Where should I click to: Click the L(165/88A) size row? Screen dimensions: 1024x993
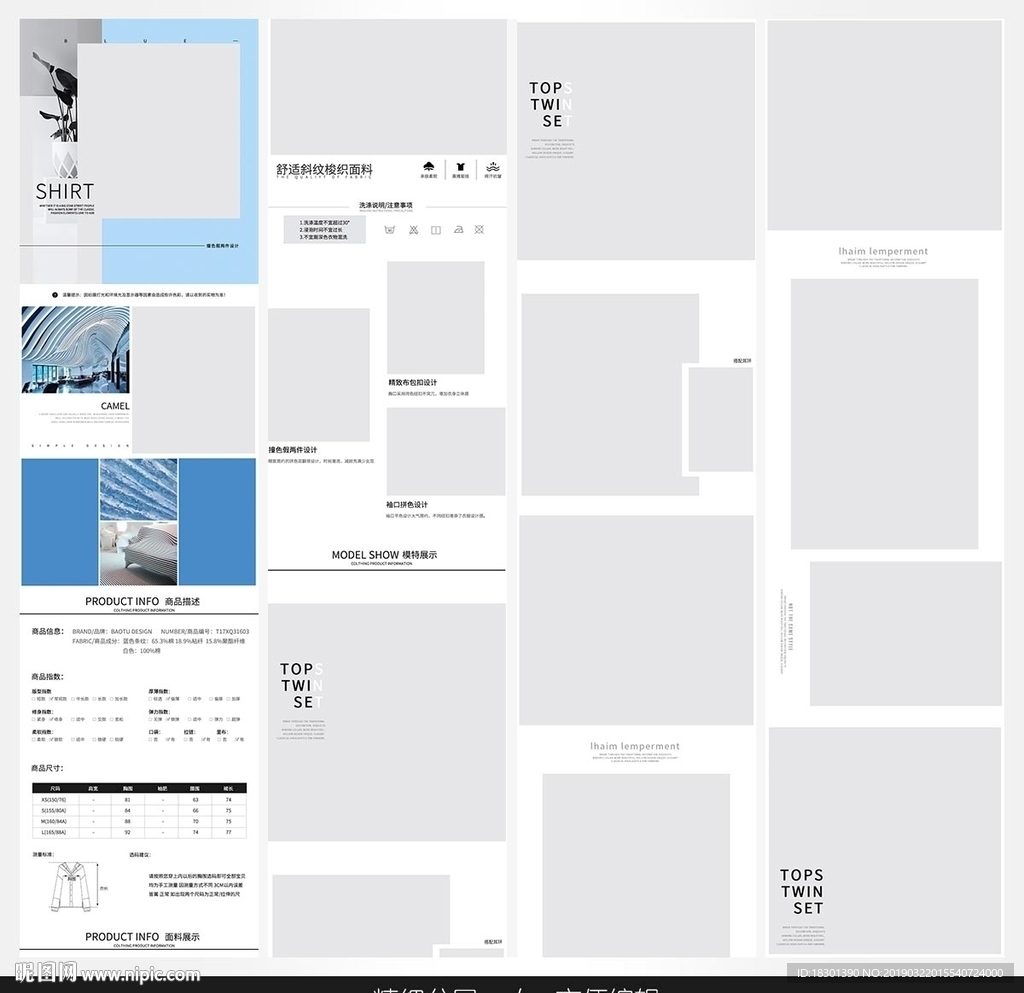click(139, 832)
